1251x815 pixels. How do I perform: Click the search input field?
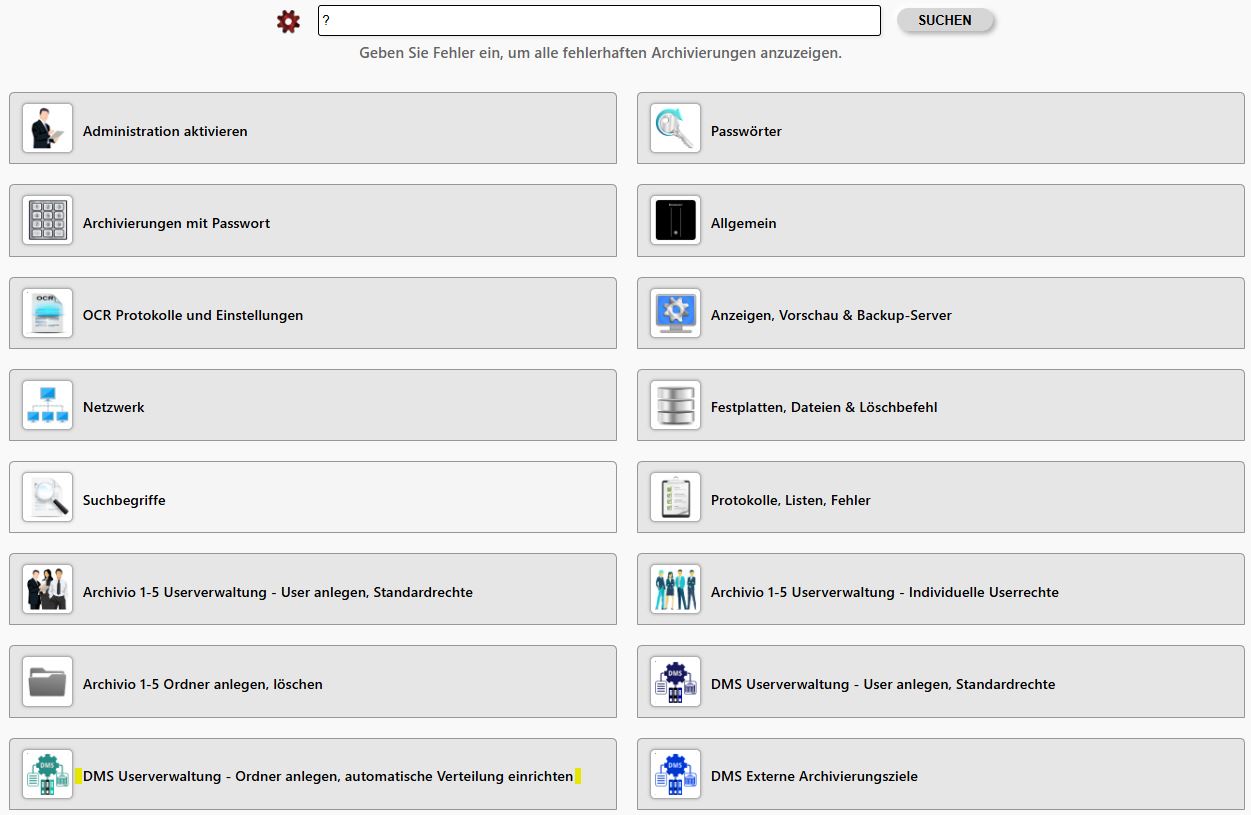point(598,21)
